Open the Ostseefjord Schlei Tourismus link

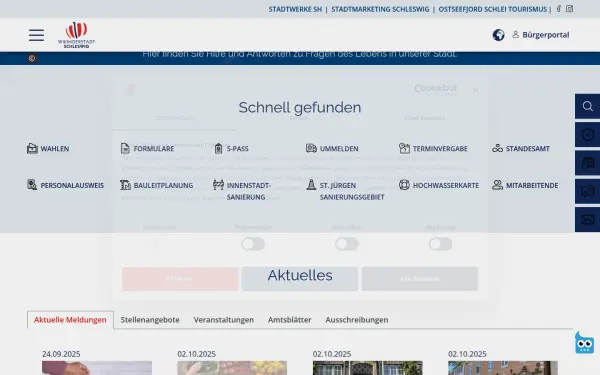[492, 9]
